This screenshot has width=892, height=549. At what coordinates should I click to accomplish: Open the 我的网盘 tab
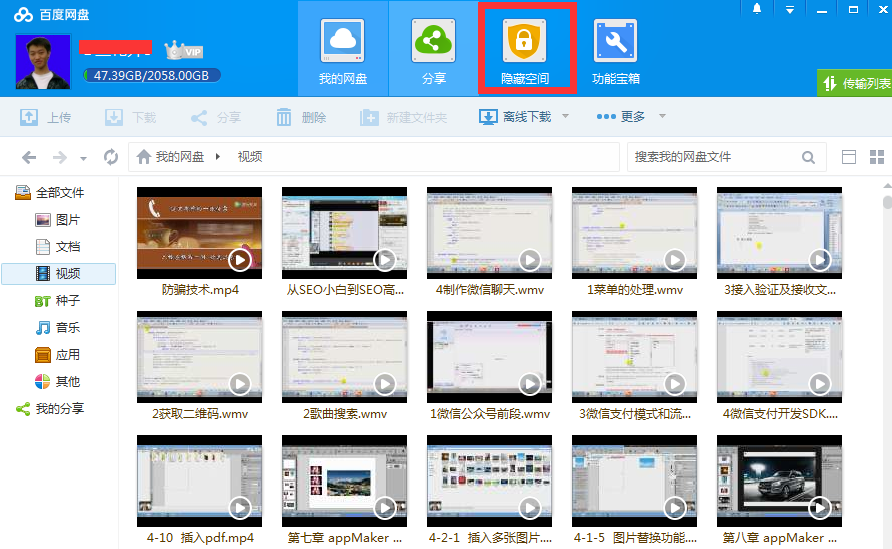point(343,49)
